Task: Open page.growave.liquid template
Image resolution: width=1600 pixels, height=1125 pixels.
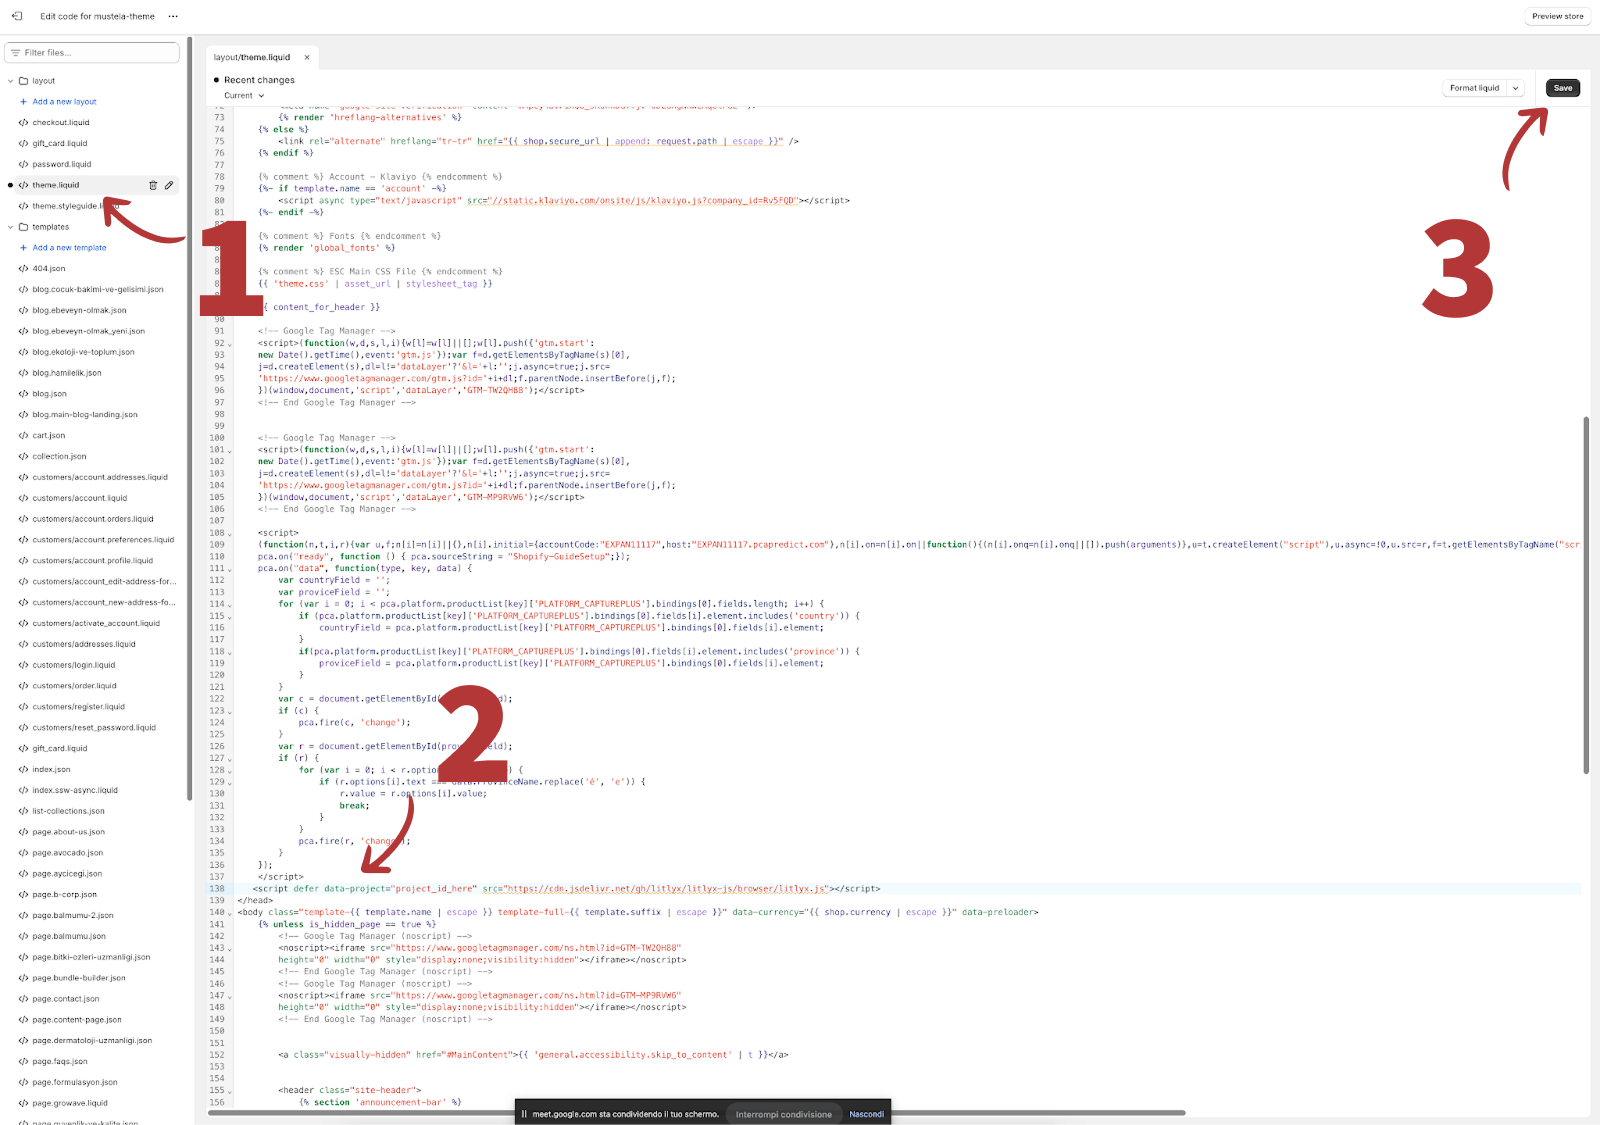Action: coord(70,1103)
